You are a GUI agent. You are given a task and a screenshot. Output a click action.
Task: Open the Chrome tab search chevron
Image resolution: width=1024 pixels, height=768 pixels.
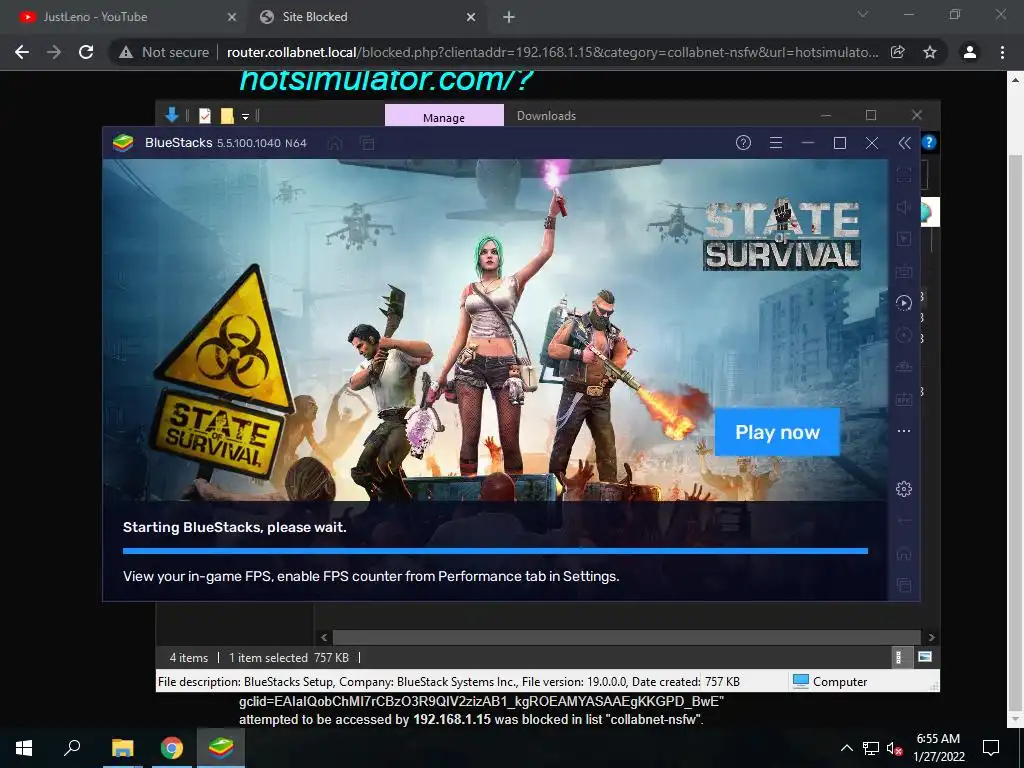(863, 14)
